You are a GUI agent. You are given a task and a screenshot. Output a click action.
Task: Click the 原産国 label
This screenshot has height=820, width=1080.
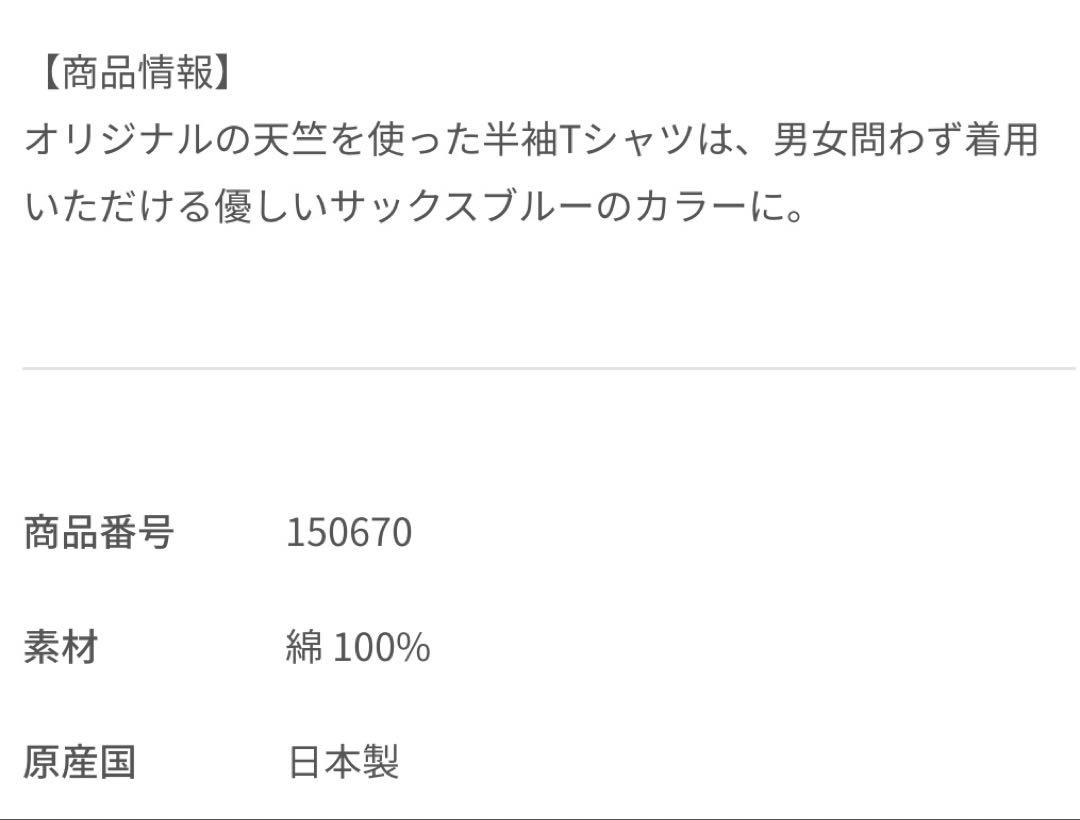pos(80,762)
